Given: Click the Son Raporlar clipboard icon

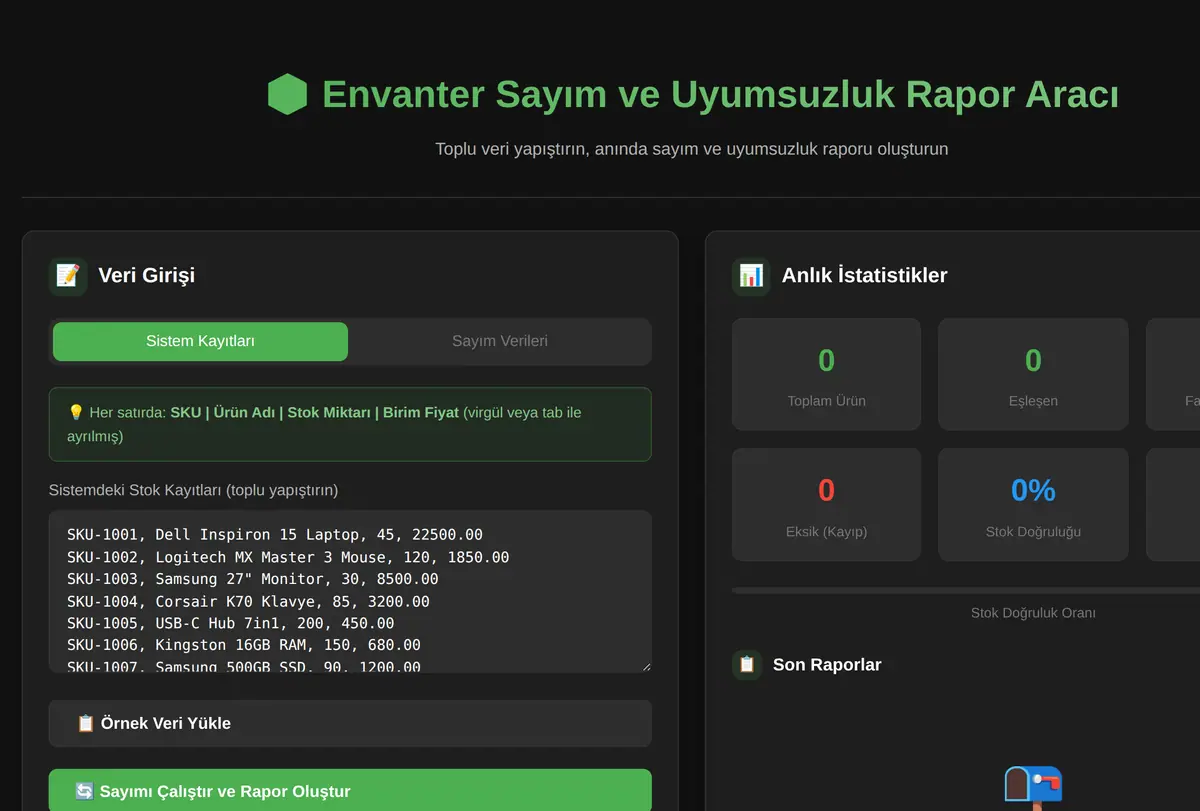Looking at the screenshot, I should (747, 665).
